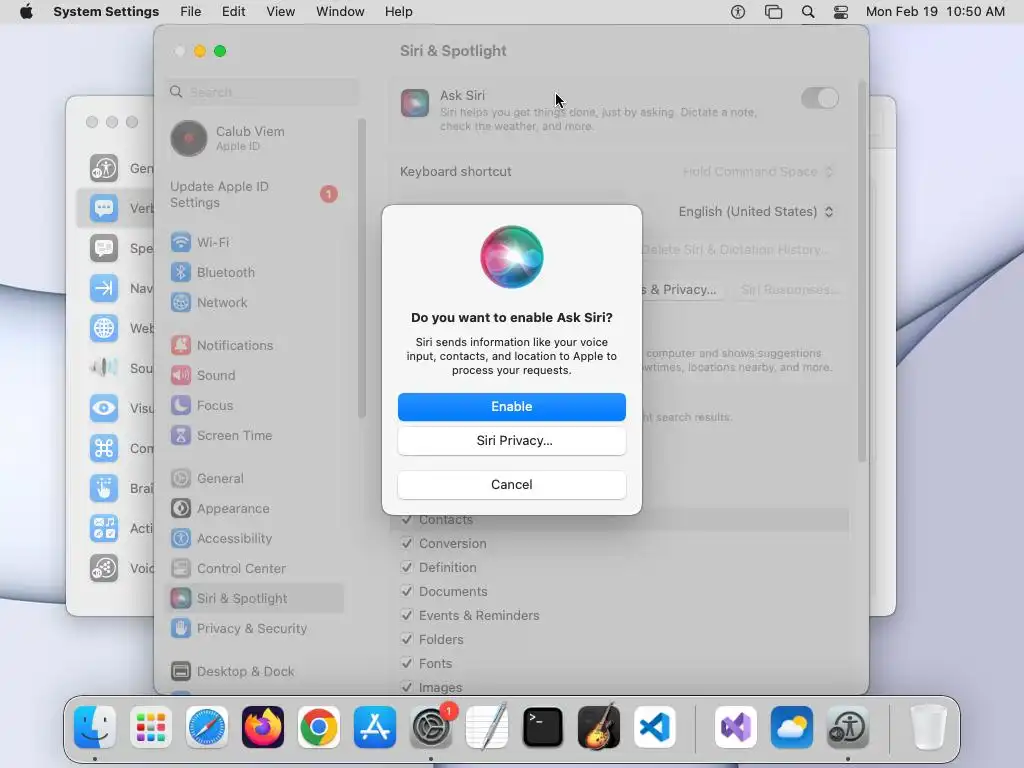The width and height of the screenshot is (1024, 768).
Task: Open Google Chrome from the Dock
Action: coord(319,727)
